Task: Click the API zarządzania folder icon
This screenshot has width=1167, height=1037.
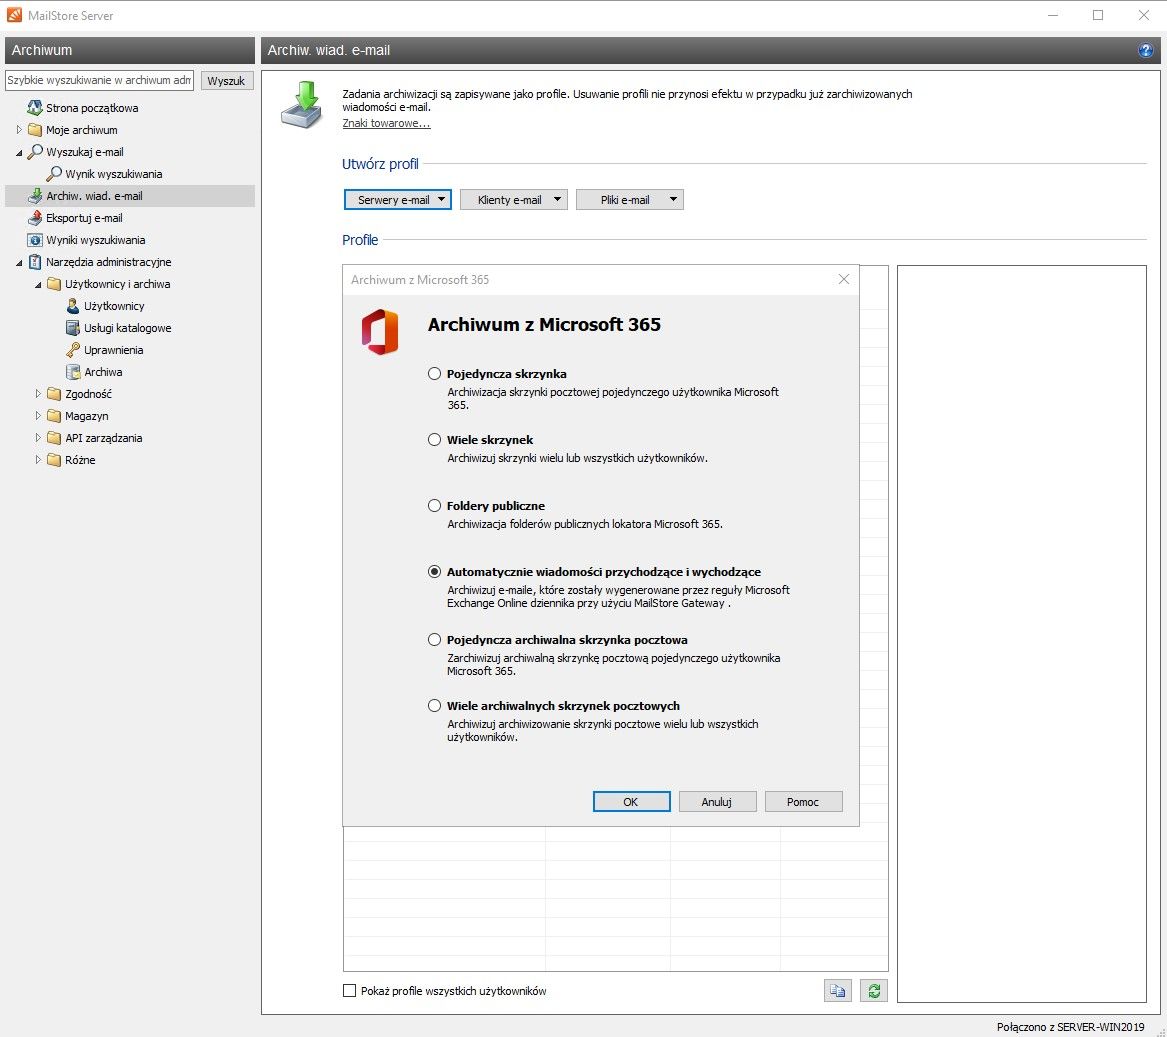Action: tap(54, 438)
